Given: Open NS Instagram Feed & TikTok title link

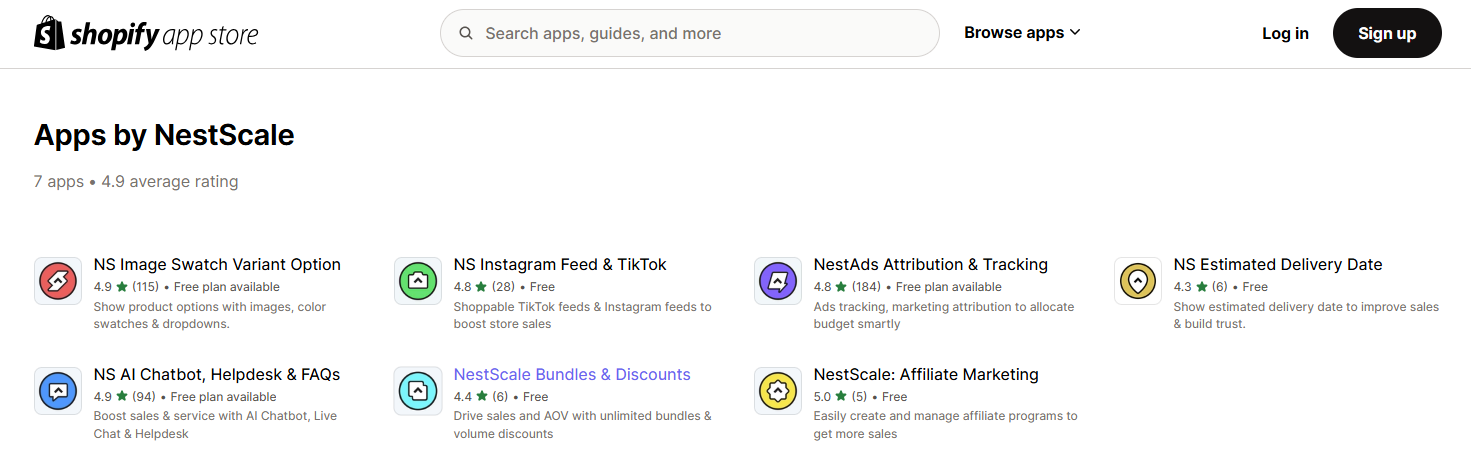Looking at the screenshot, I should (x=560, y=265).
